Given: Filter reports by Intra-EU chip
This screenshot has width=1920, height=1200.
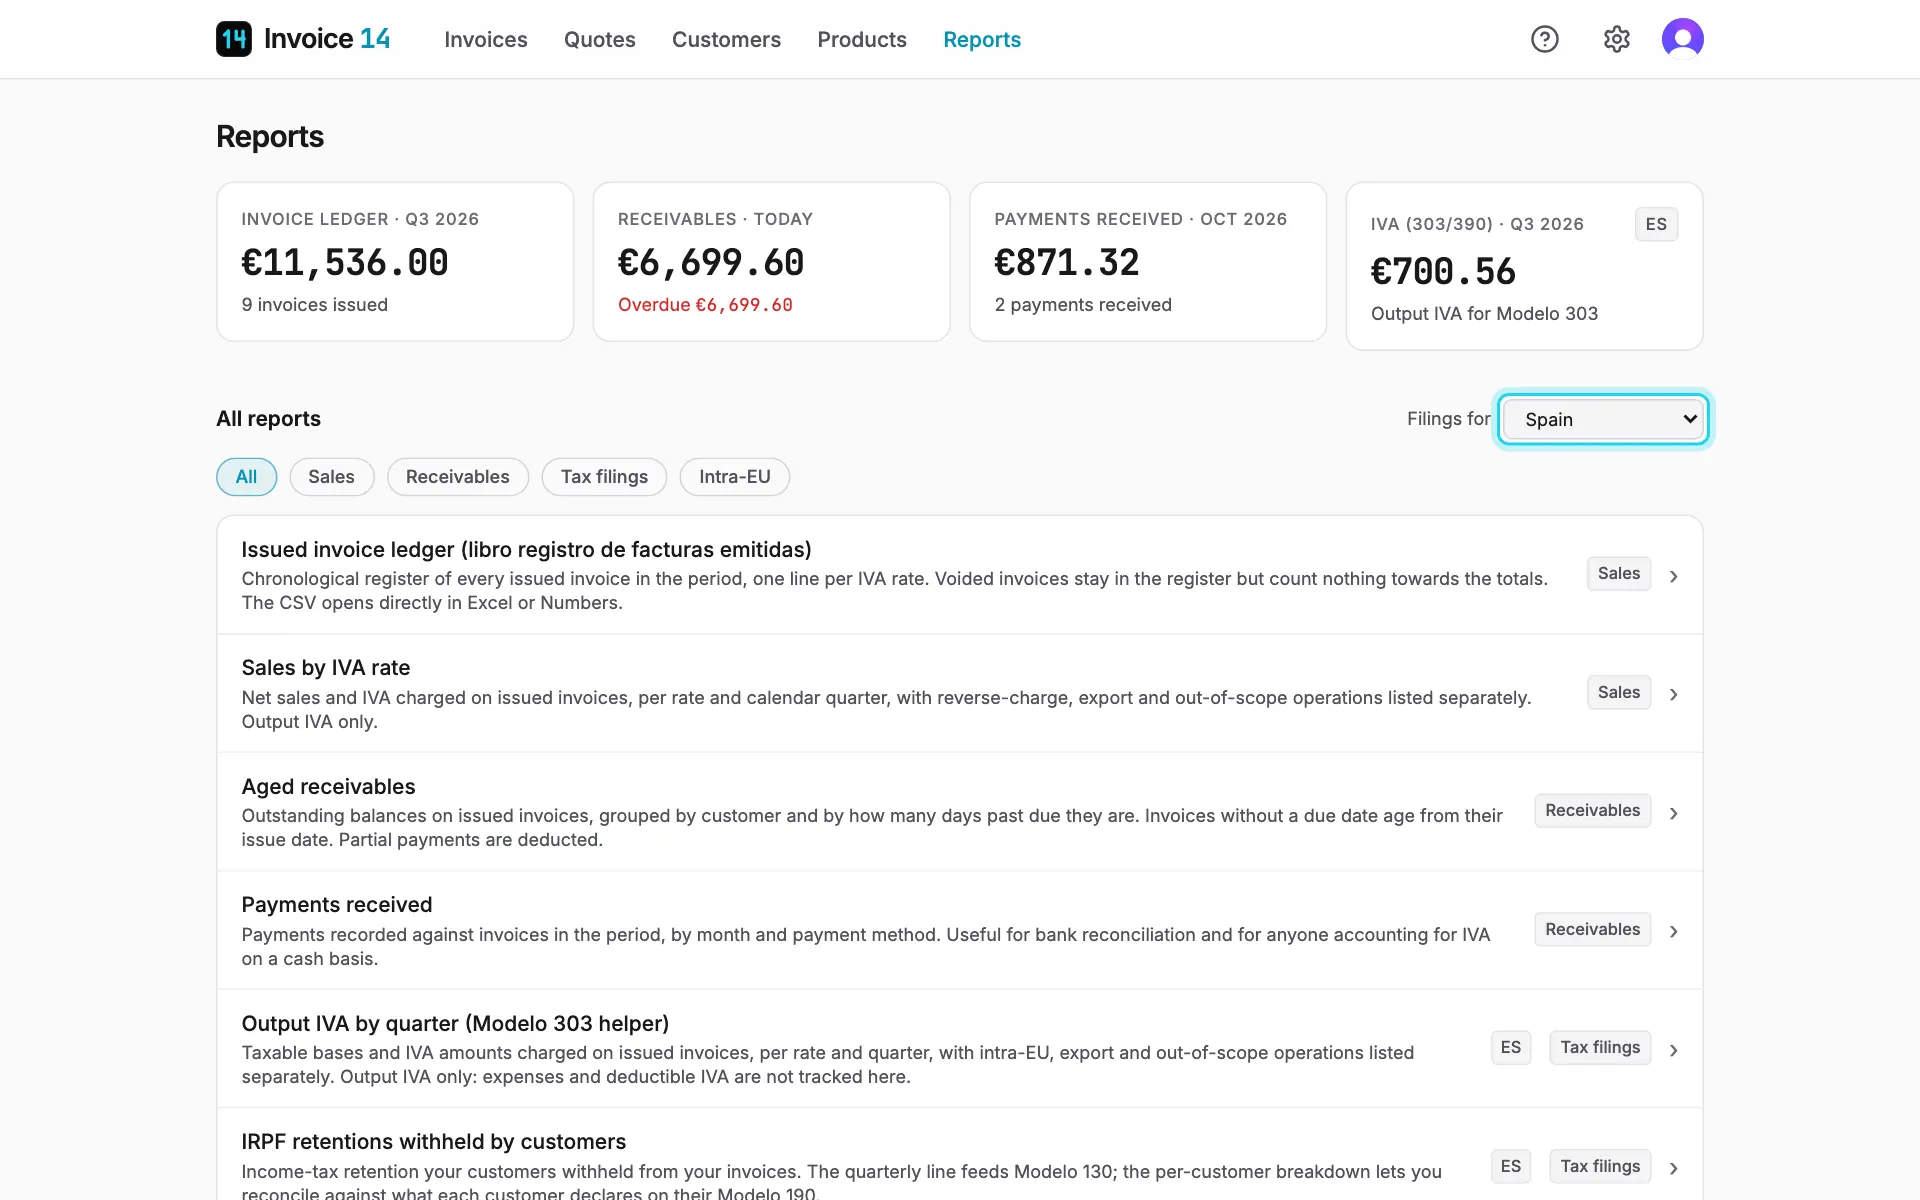Looking at the screenshot, I should (x=735, y=477).
